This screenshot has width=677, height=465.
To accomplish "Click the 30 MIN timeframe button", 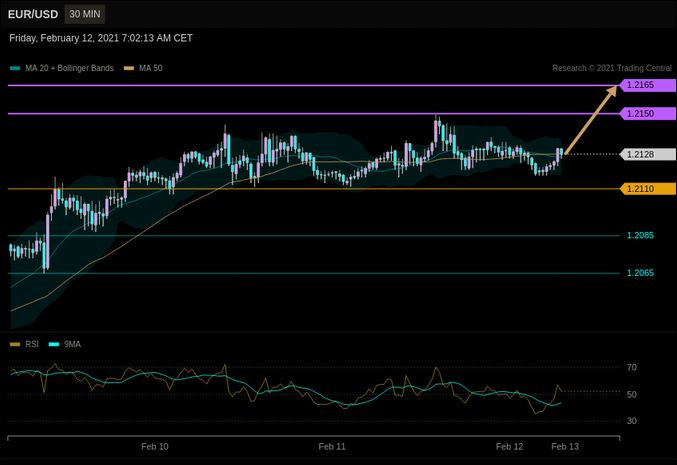I will (x=85, y=14).
